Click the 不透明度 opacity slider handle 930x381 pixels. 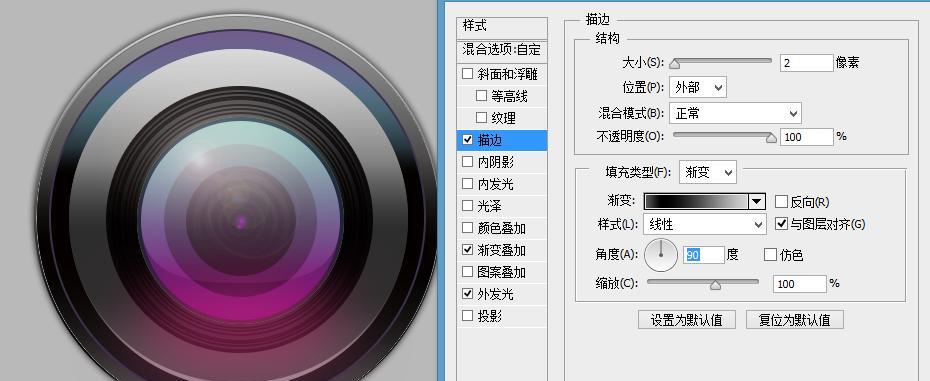pyautogui.click(x=771, y=138)
